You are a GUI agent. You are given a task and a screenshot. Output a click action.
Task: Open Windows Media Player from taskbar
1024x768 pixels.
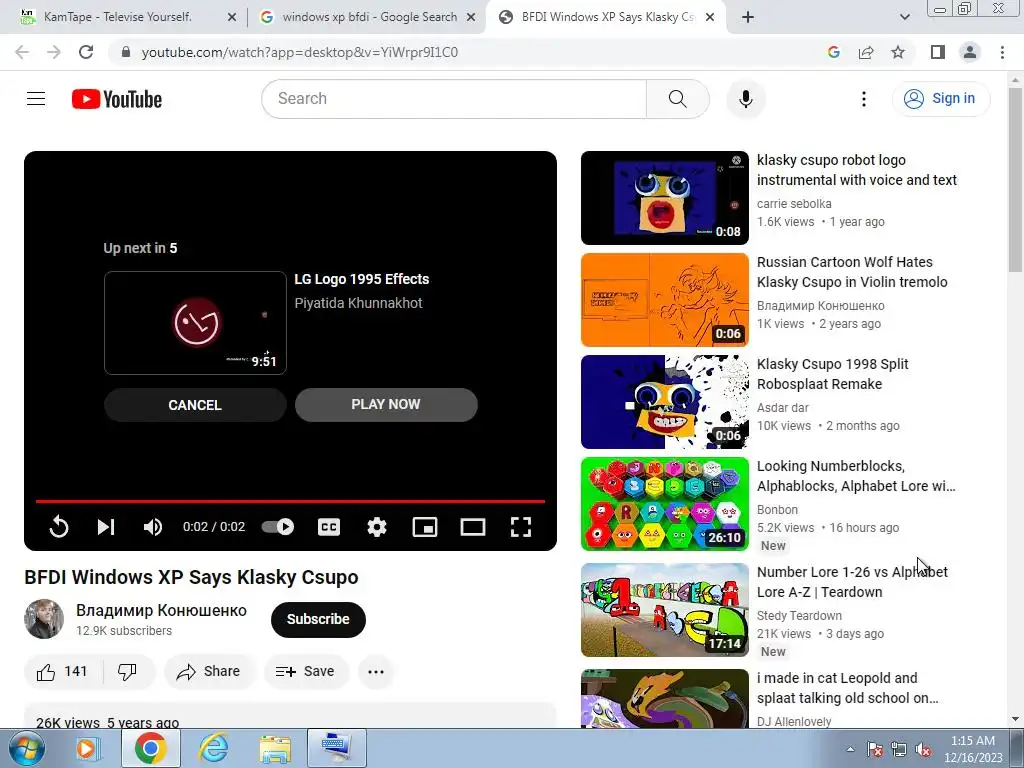(x=86, y=748)
